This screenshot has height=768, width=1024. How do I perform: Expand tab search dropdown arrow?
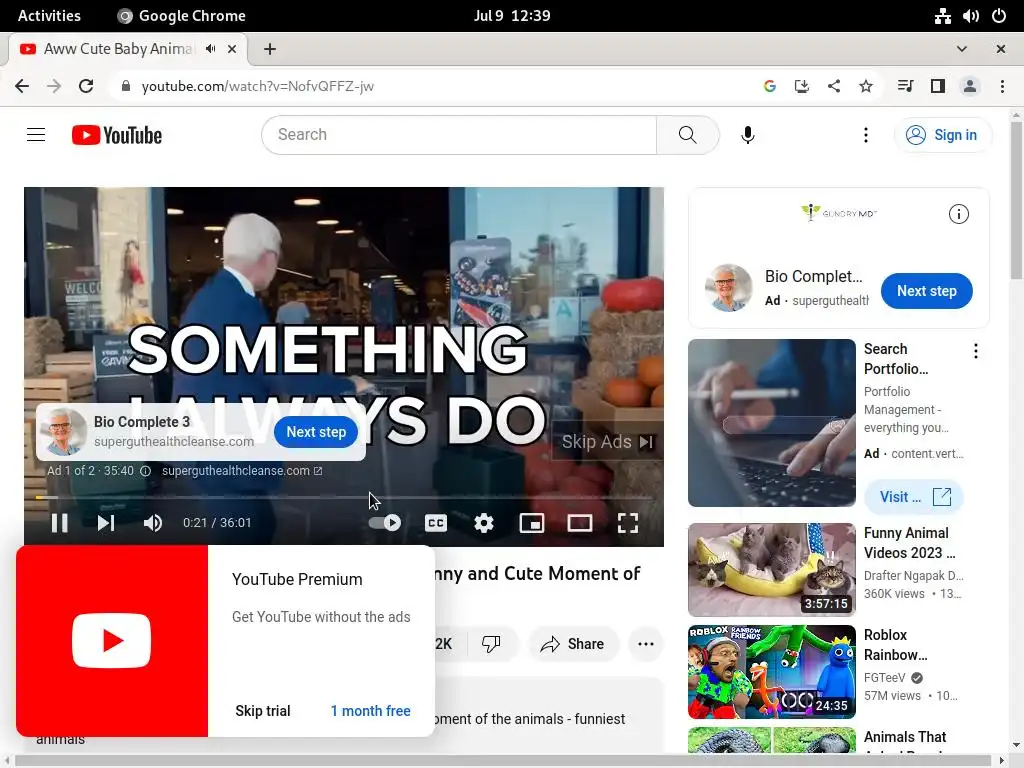click(962, 49)
